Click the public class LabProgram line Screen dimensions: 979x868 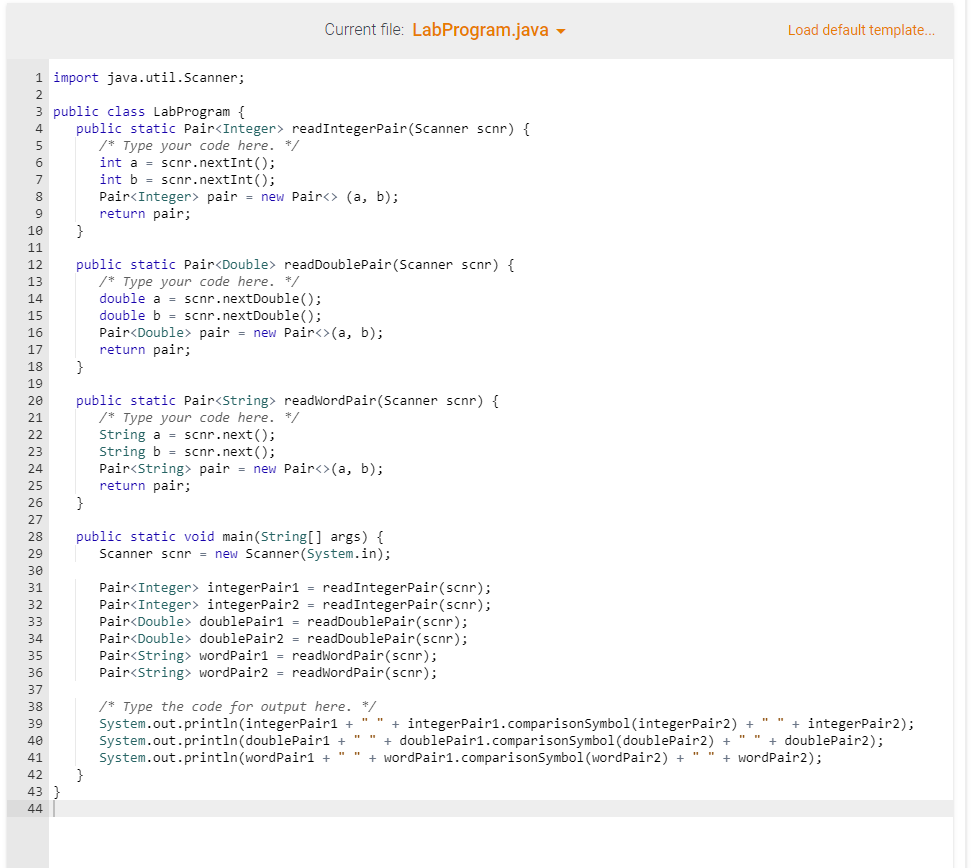click(149, 112)
